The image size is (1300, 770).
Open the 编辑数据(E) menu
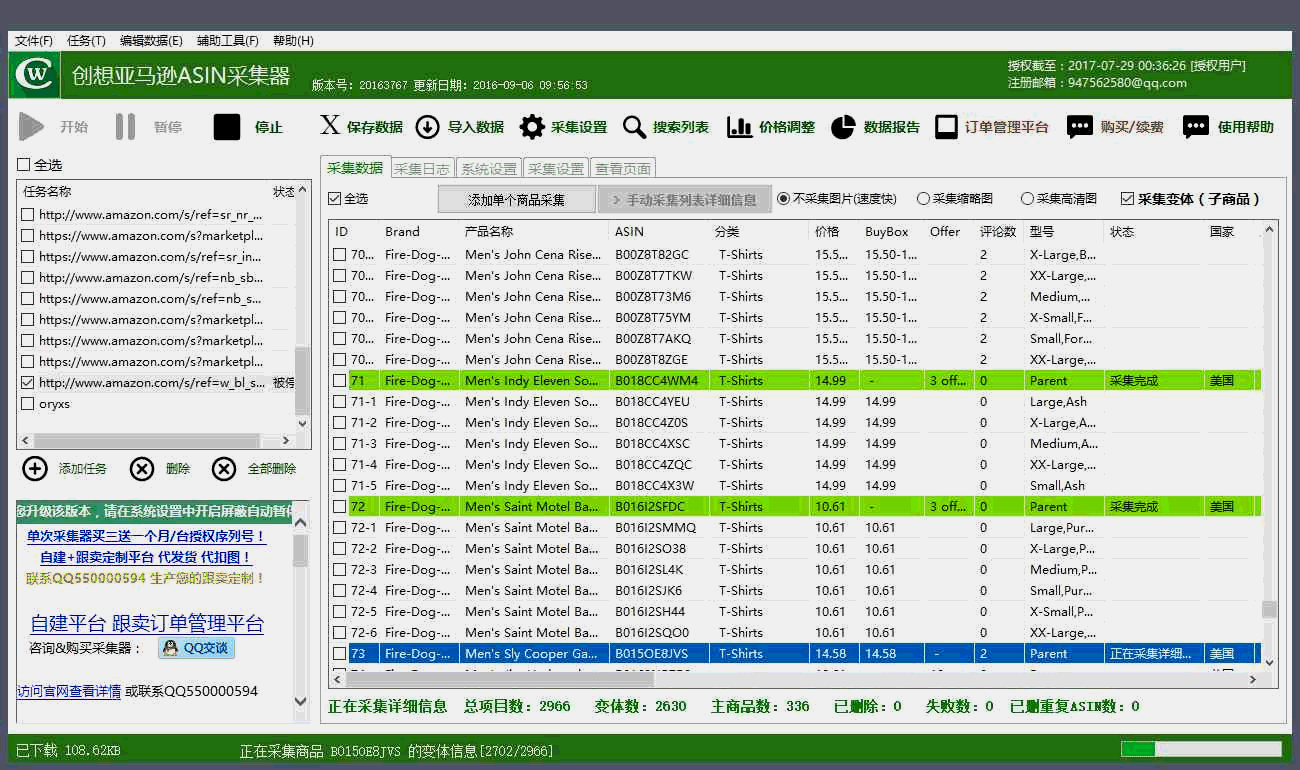(x=151, y=41)
